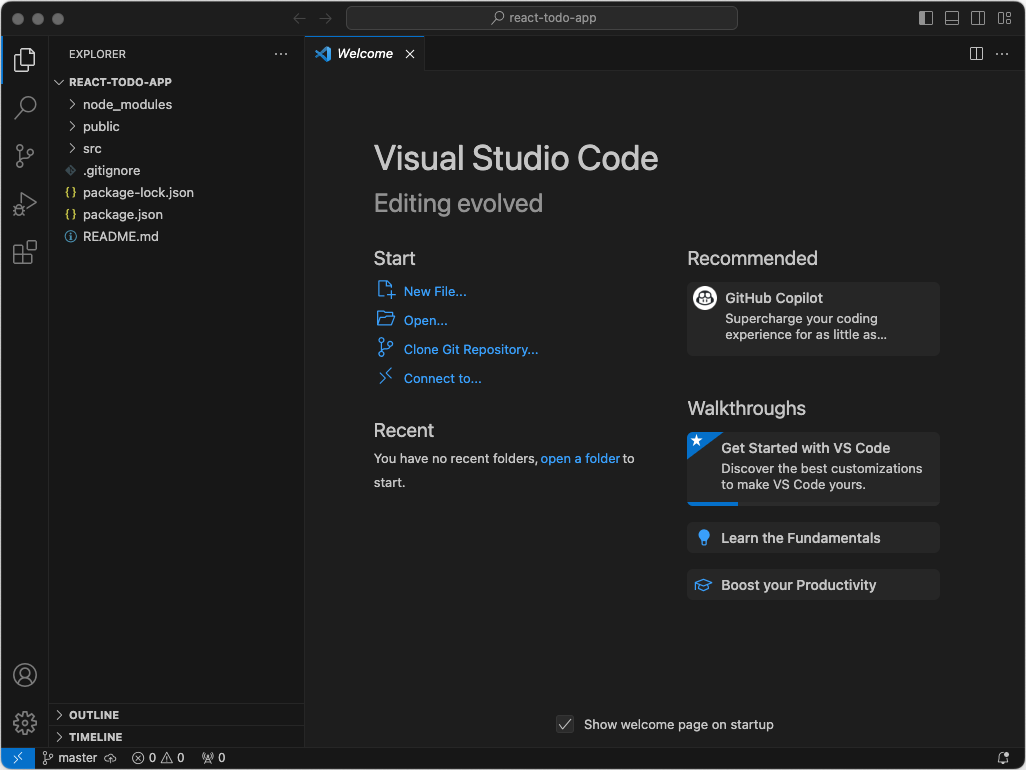Click the VS Code logo on Welcome tab
Screen dimensions: 1026x770
point(323,54)
